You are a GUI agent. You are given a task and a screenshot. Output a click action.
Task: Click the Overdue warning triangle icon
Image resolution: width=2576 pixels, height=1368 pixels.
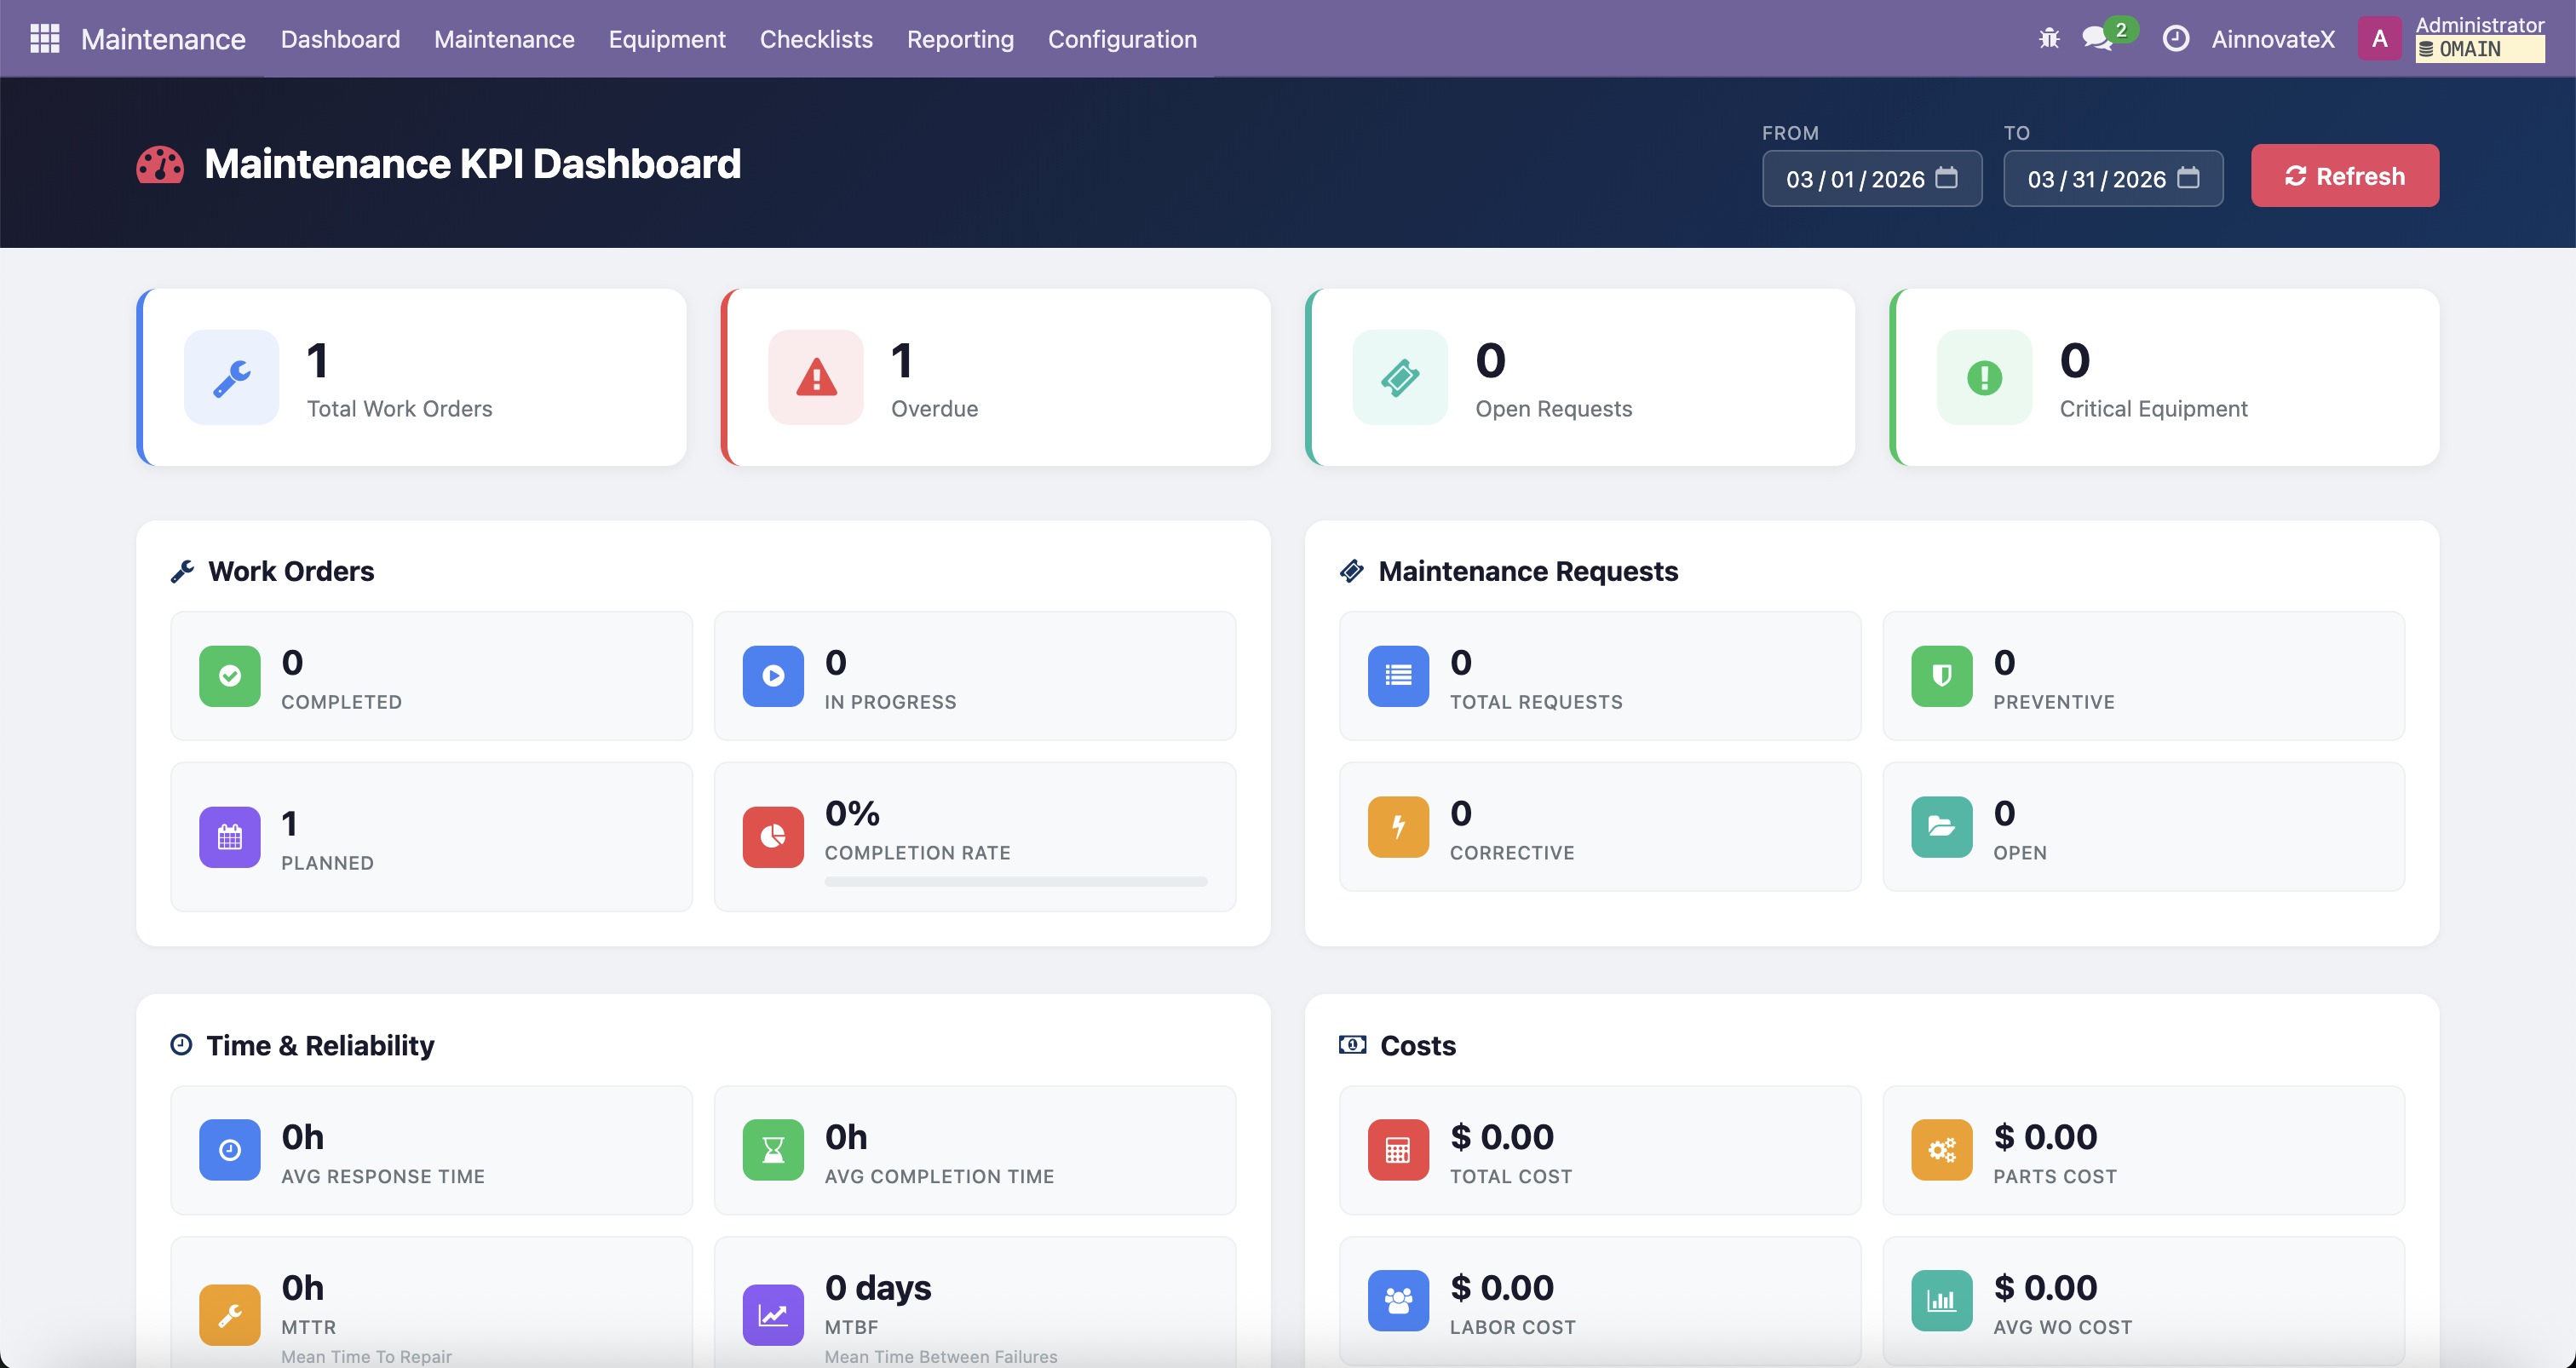coord(816,378)
